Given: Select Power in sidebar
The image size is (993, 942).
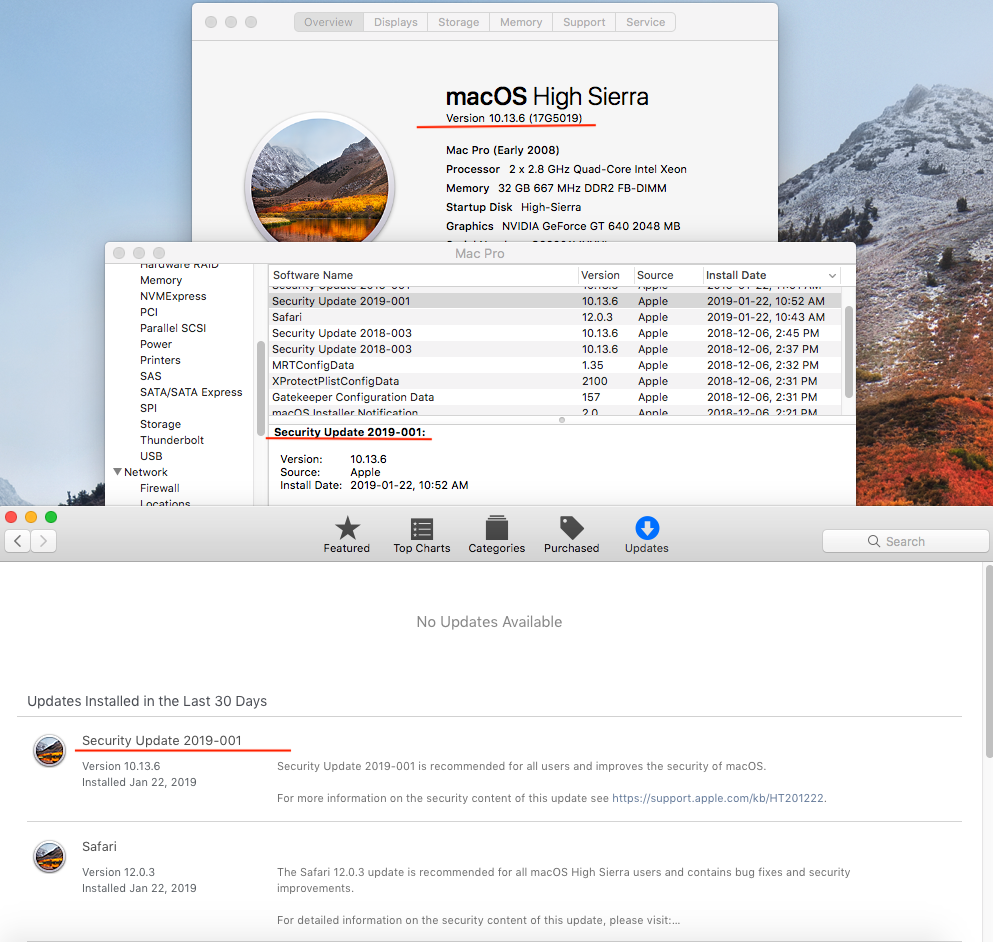Looking at the screenshot, I should point(156,344).
